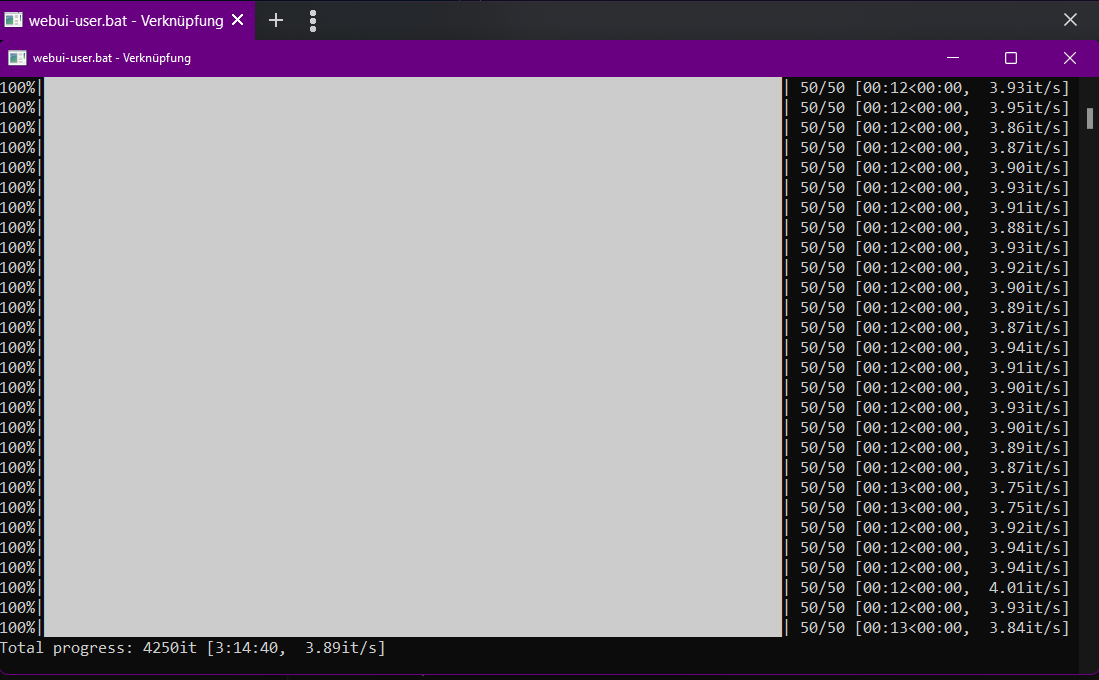Click the 3.84it/s value in the last row
This screenshot has width=1099, height=680.
pyautogui.click(x=1029, y=628)
